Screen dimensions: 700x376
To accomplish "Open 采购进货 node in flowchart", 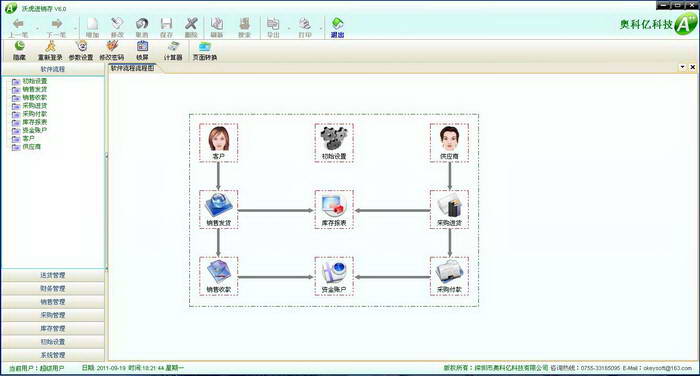I will tap(449, 209).
